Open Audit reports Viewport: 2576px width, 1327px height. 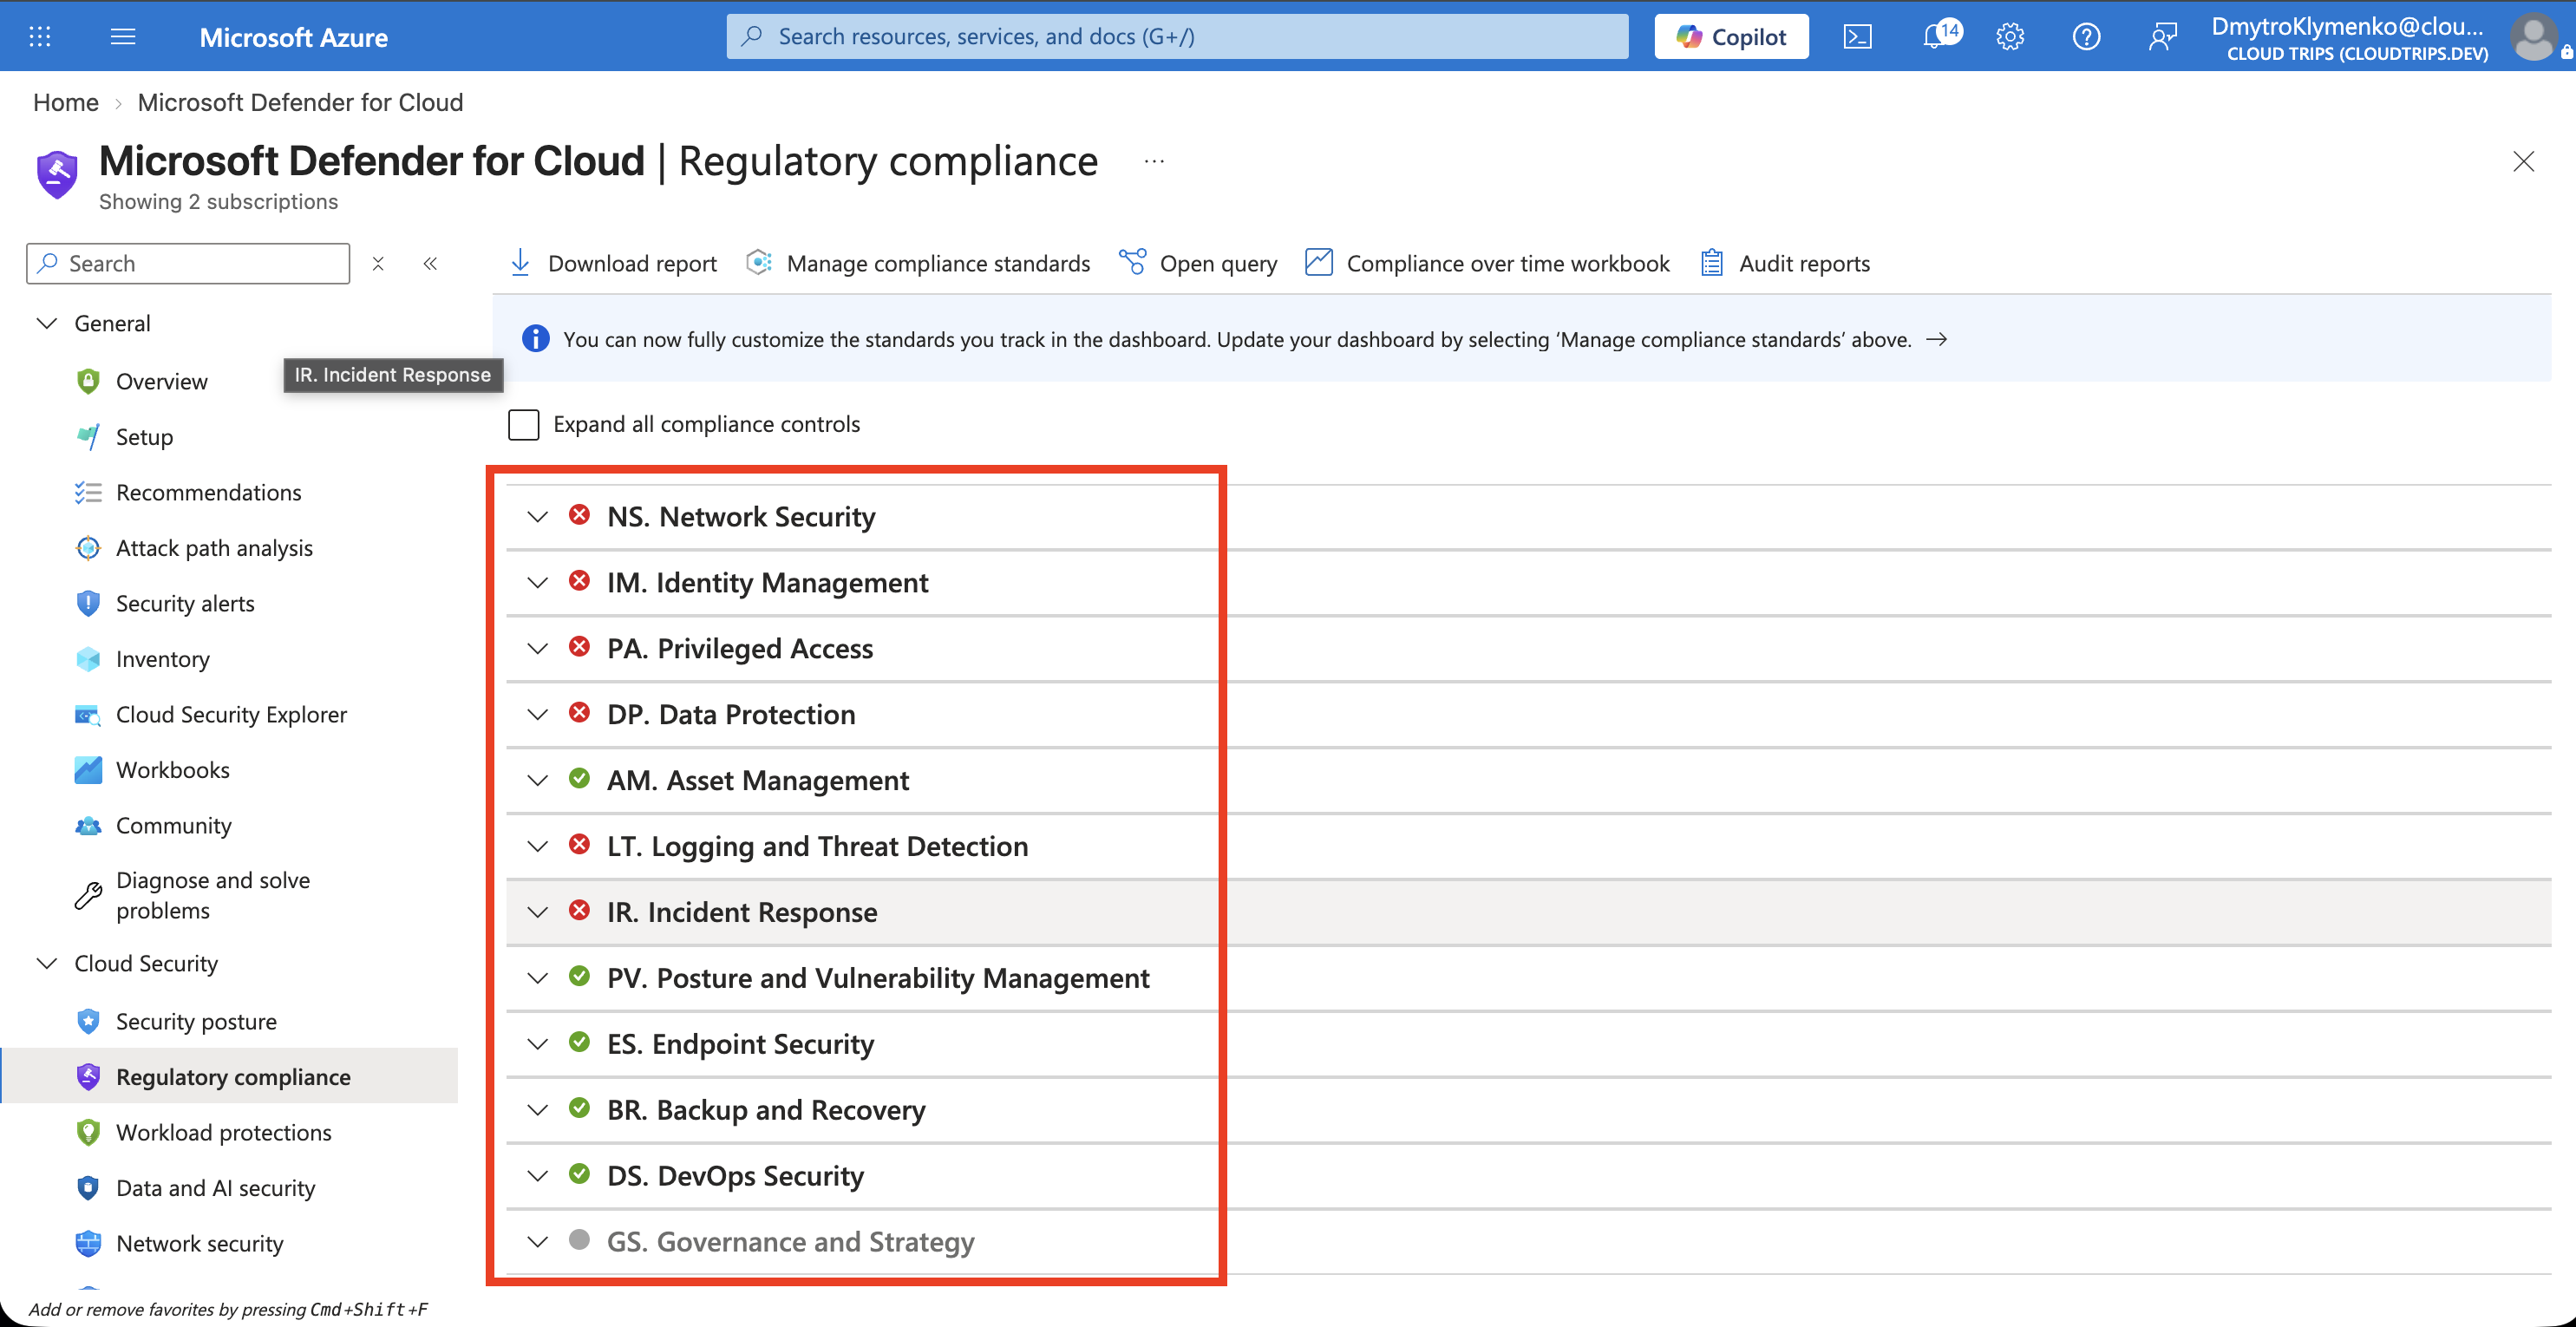[x=1785, y=263]
